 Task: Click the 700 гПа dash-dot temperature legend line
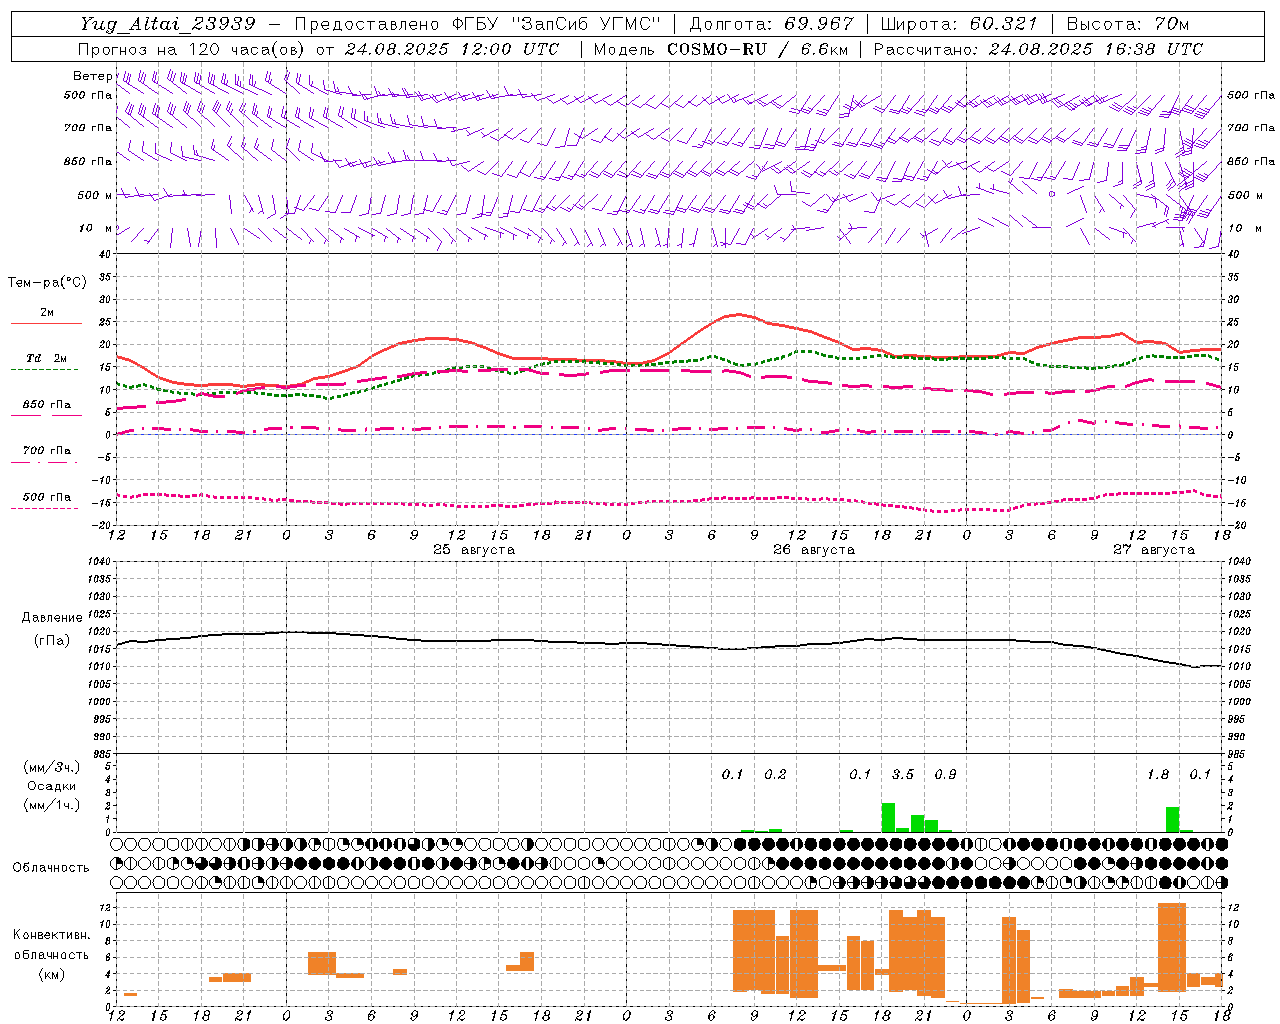44,461
